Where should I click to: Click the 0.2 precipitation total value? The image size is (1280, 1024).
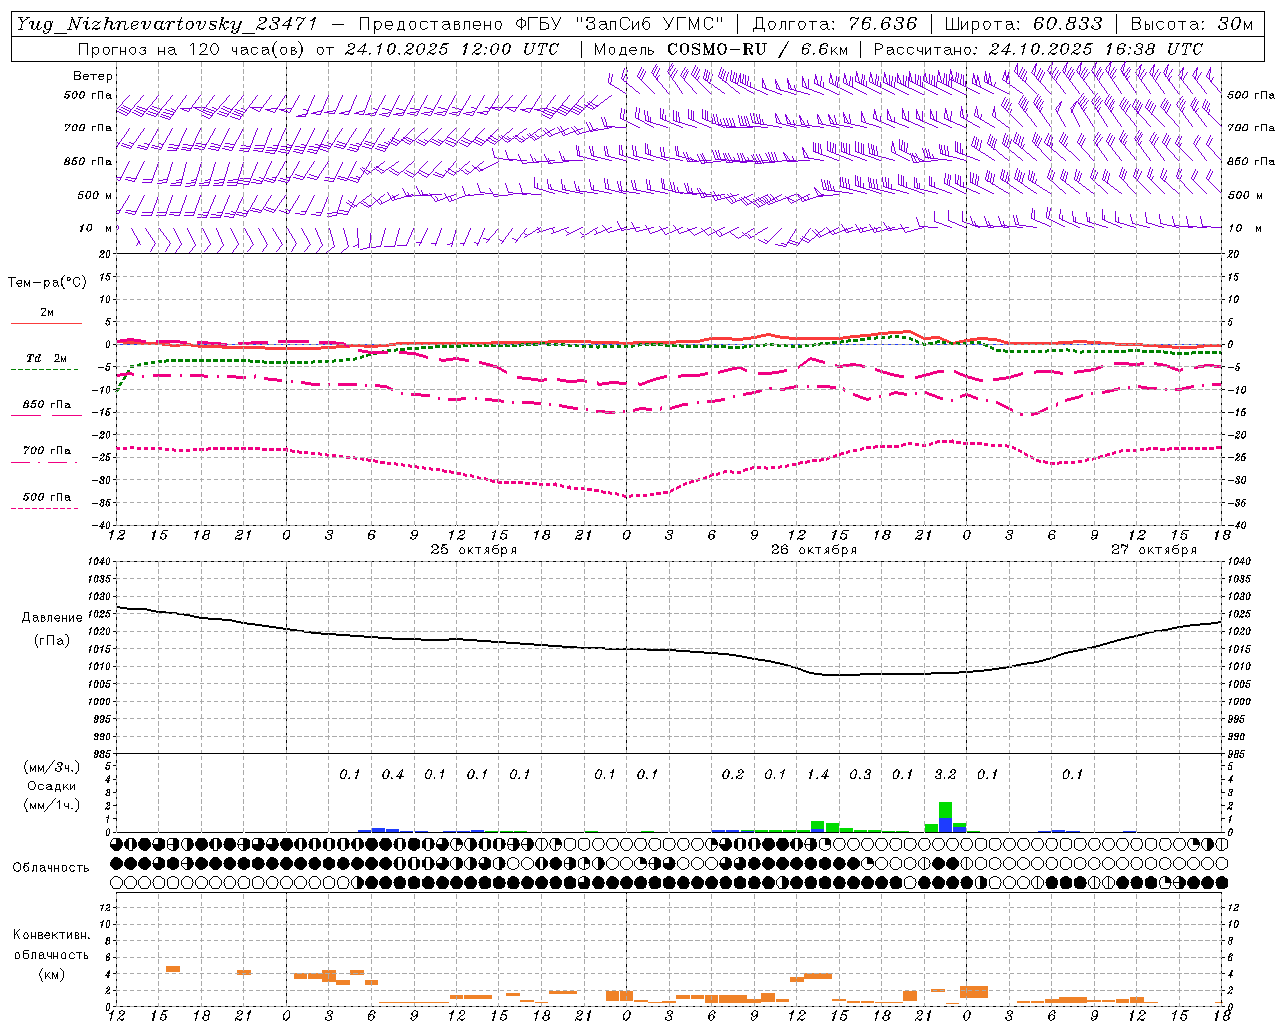point(733,774)
